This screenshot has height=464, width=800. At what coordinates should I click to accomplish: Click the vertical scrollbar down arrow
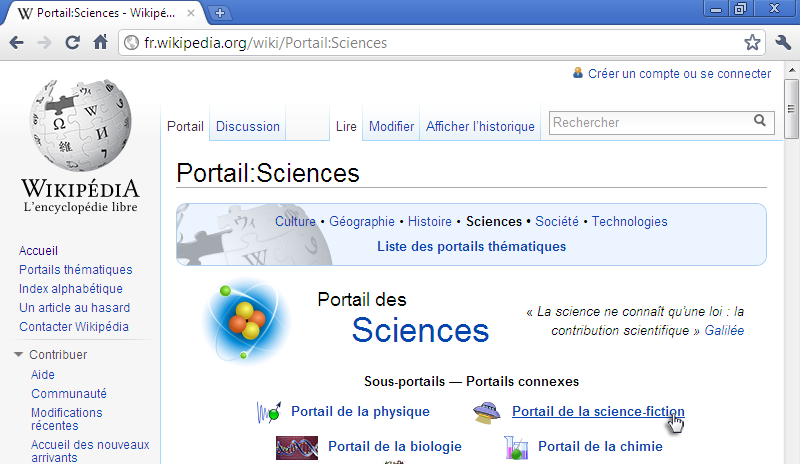(792, 456)
